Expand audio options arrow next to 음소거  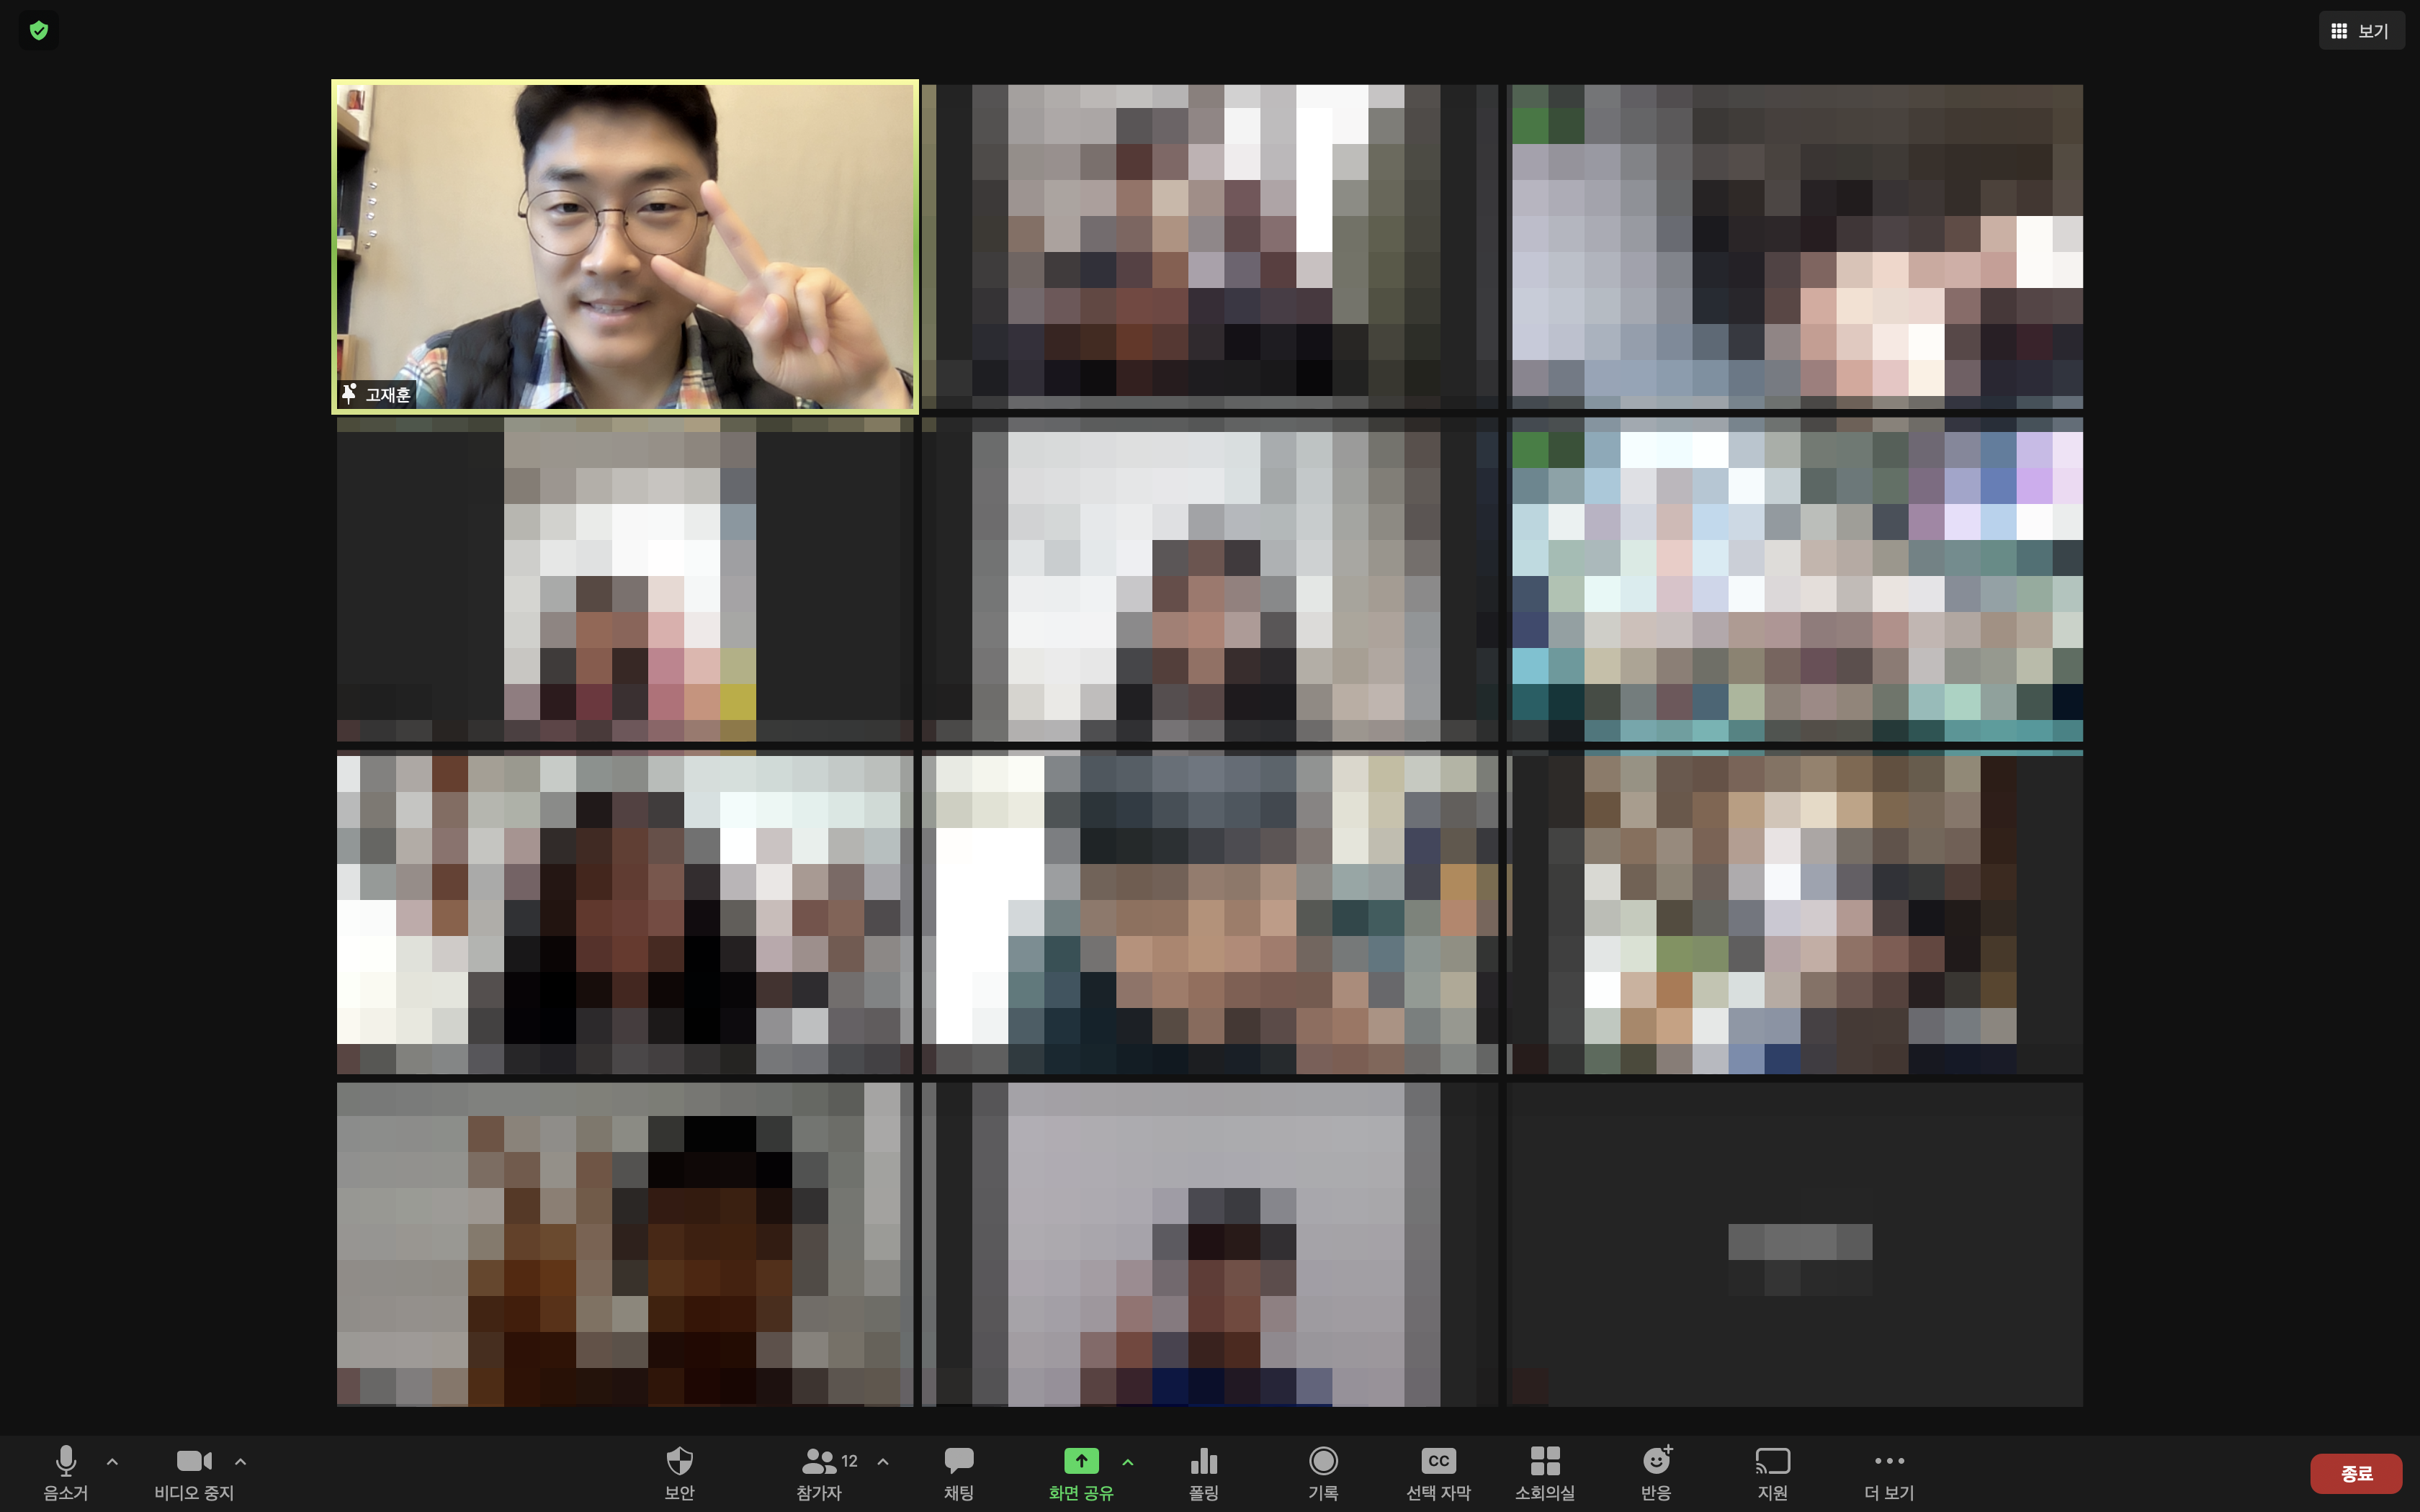pyautogui.click(x=113, y=1461)
